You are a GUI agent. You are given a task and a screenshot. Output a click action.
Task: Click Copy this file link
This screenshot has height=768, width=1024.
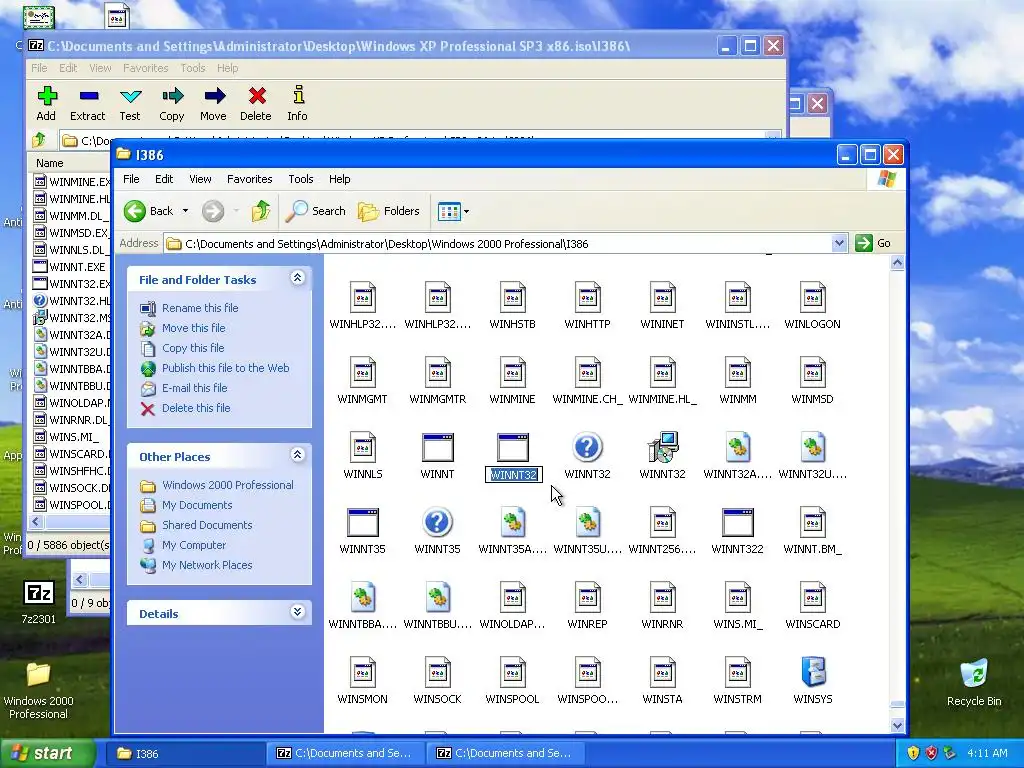pos(193,348)
